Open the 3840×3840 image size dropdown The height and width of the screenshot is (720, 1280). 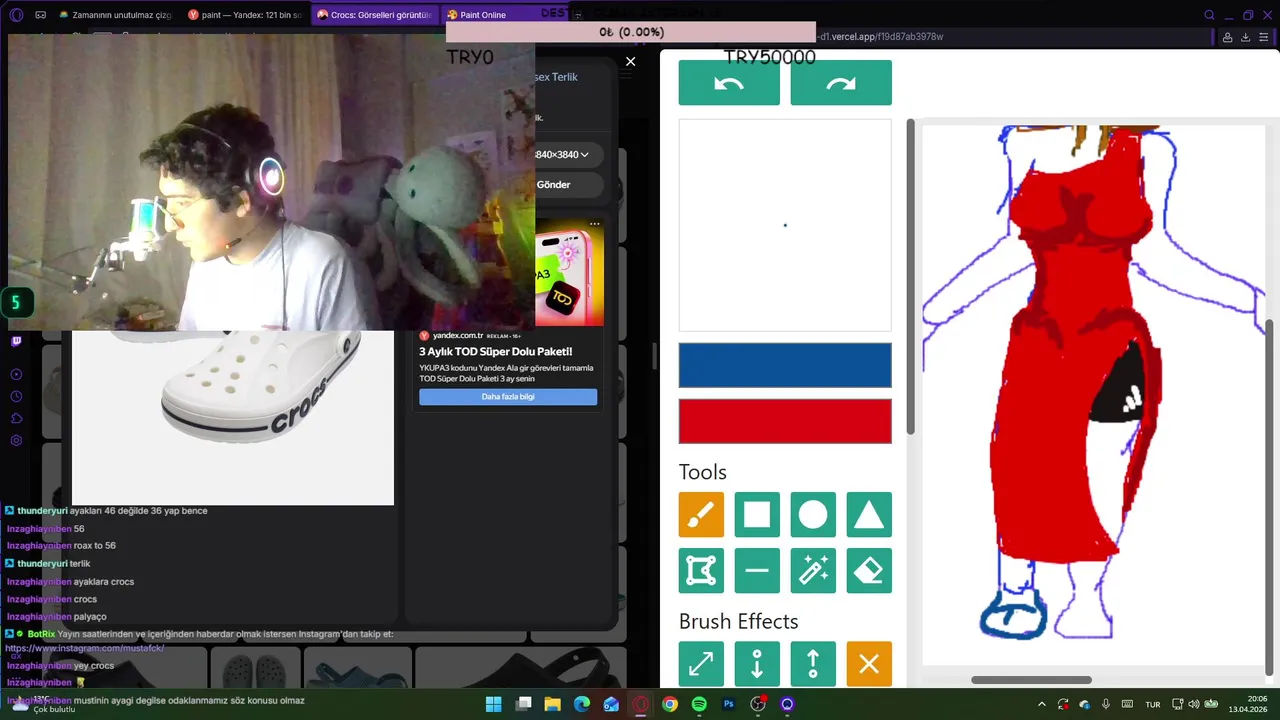pos(560,155)
